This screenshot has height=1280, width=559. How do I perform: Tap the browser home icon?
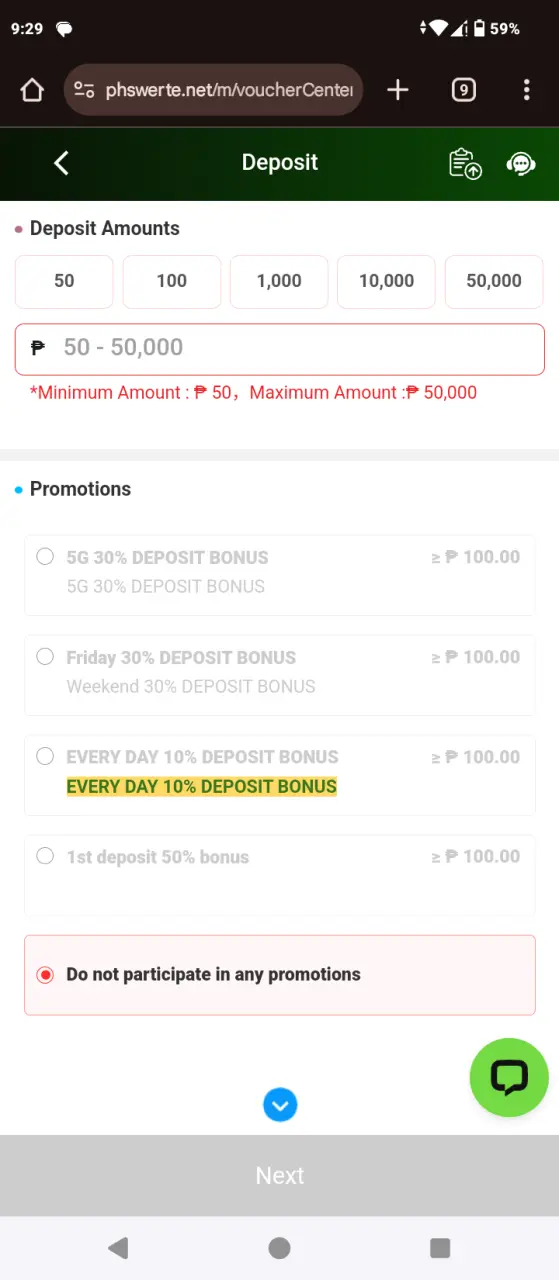pyautogui.click(x=32, y=90)
